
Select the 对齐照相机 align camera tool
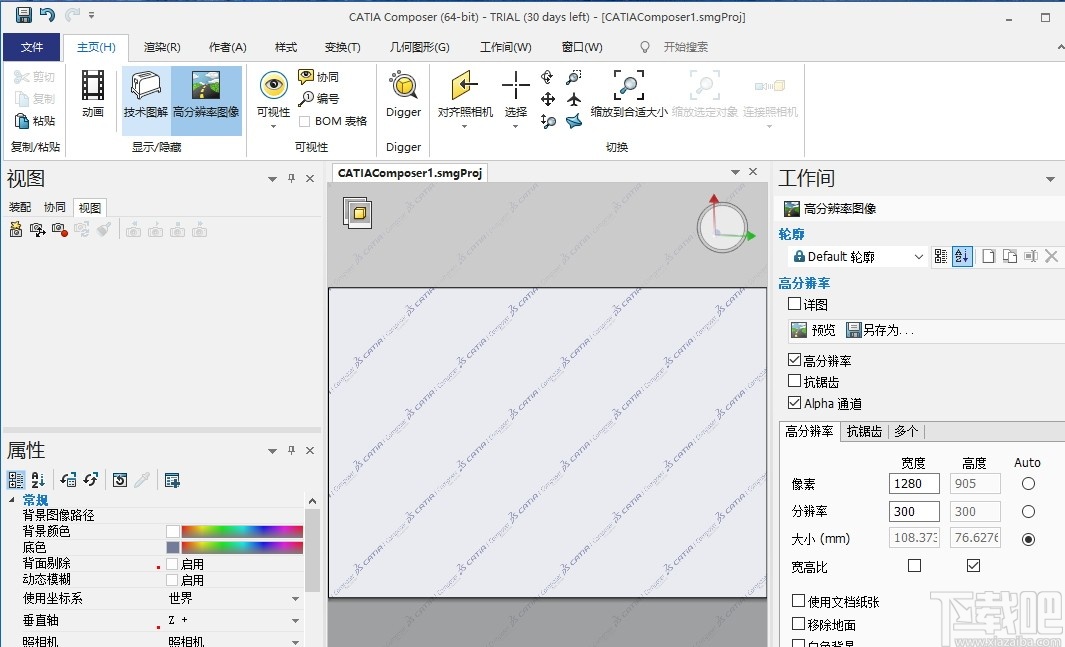464,95
